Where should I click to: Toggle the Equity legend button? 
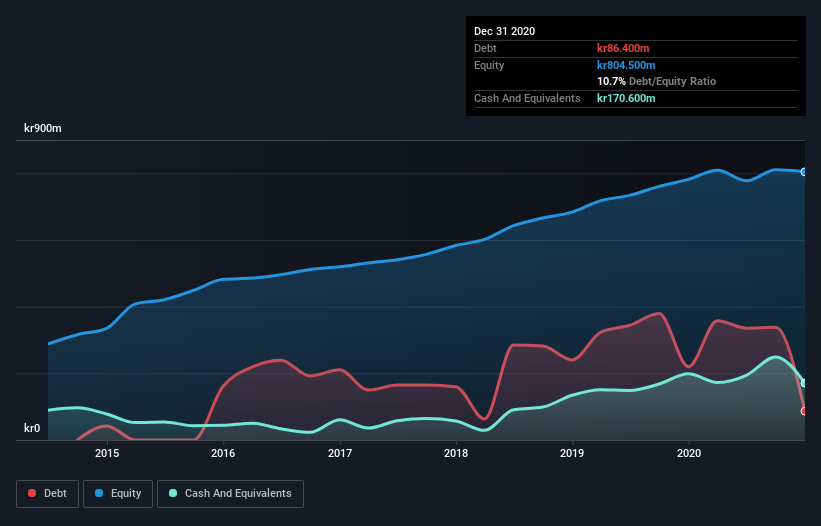point(118,494)
